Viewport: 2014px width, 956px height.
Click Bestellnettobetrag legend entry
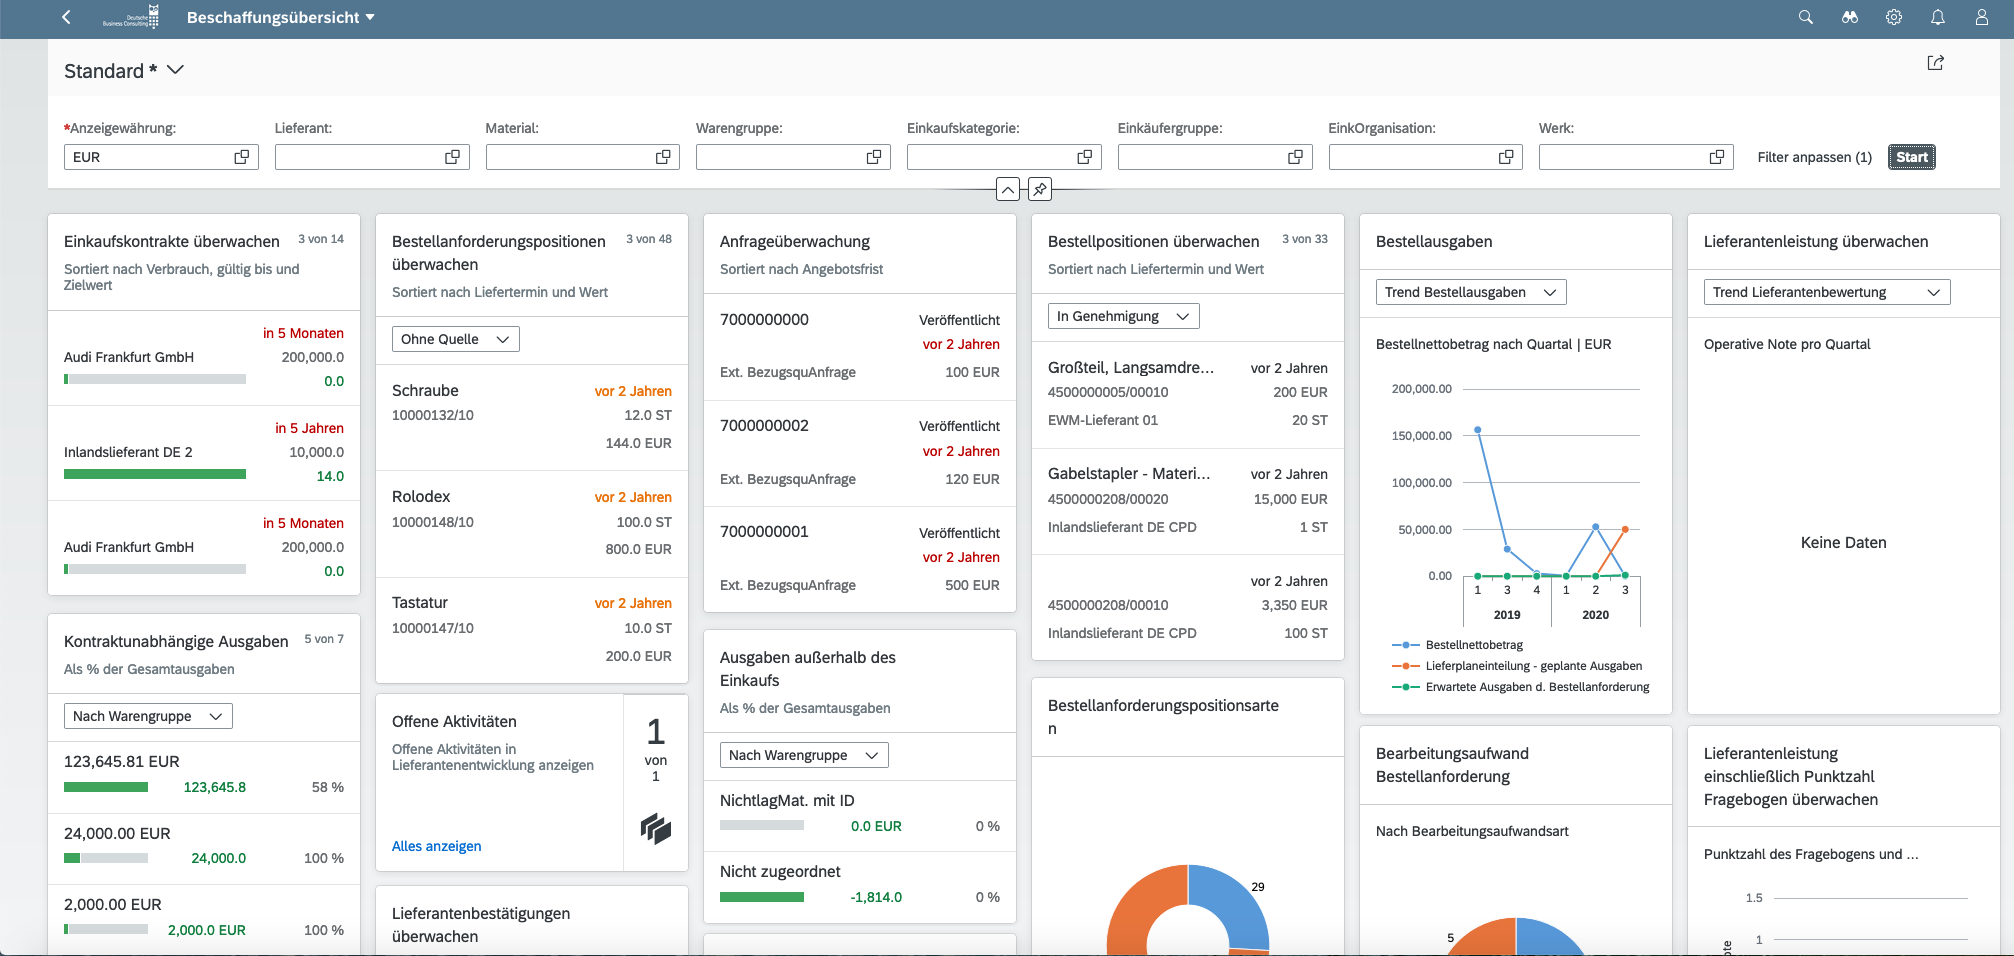(x=1458, y=645)
